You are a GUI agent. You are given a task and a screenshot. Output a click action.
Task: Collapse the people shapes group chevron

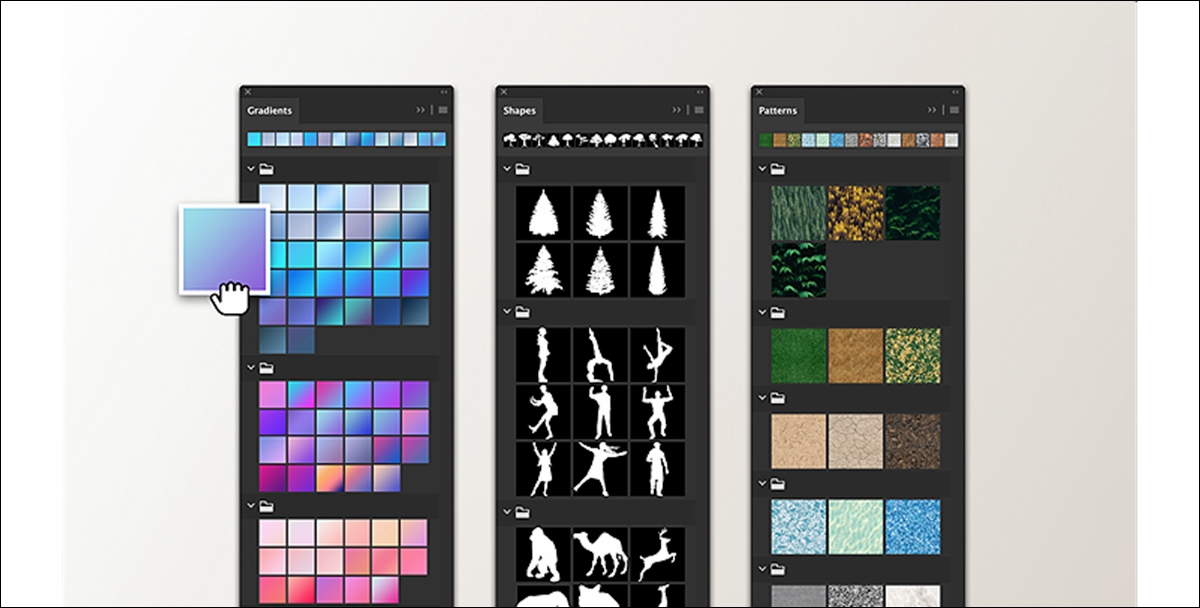[x=506, y=312]
